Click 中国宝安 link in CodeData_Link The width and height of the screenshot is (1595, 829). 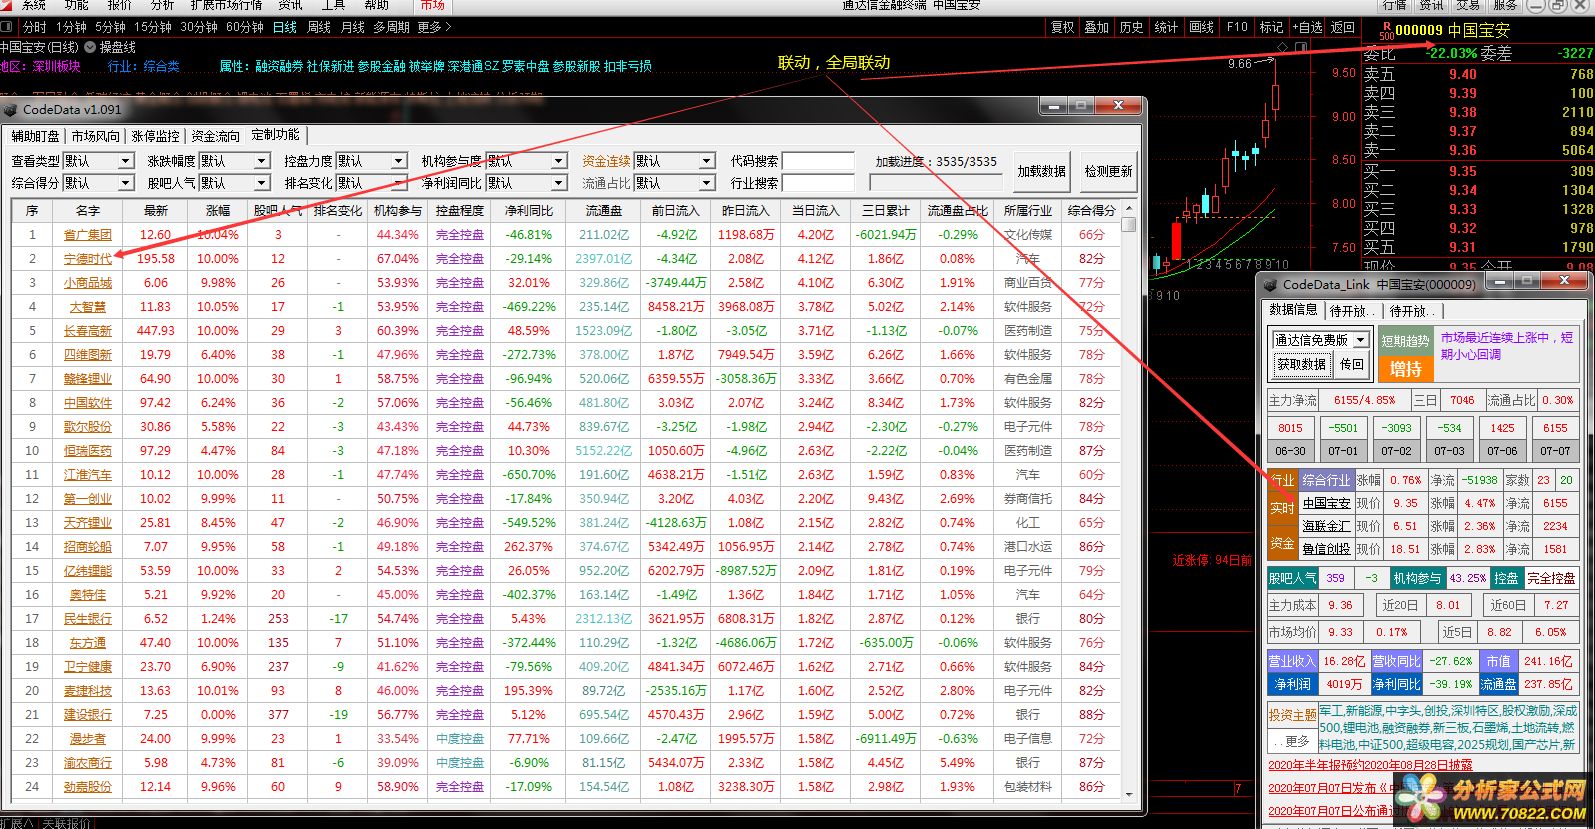point(1326,503)
